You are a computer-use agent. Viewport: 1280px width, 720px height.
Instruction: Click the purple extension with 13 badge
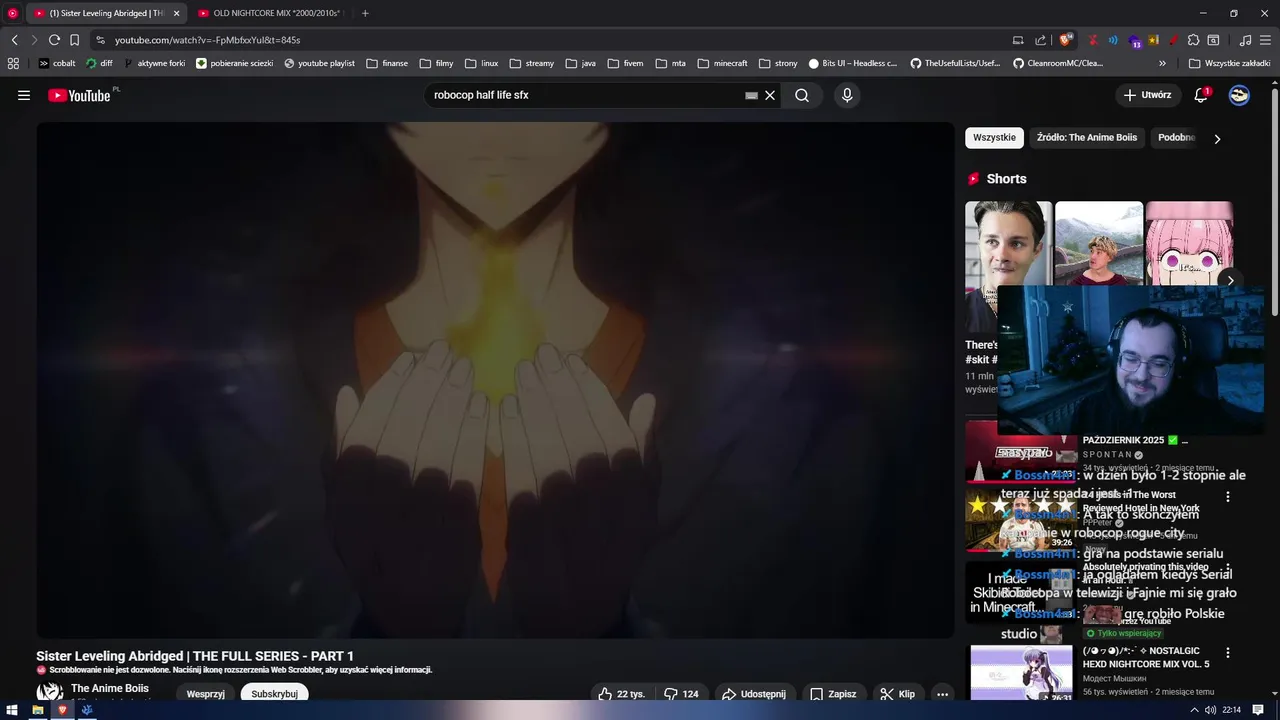click(1134, 41)
